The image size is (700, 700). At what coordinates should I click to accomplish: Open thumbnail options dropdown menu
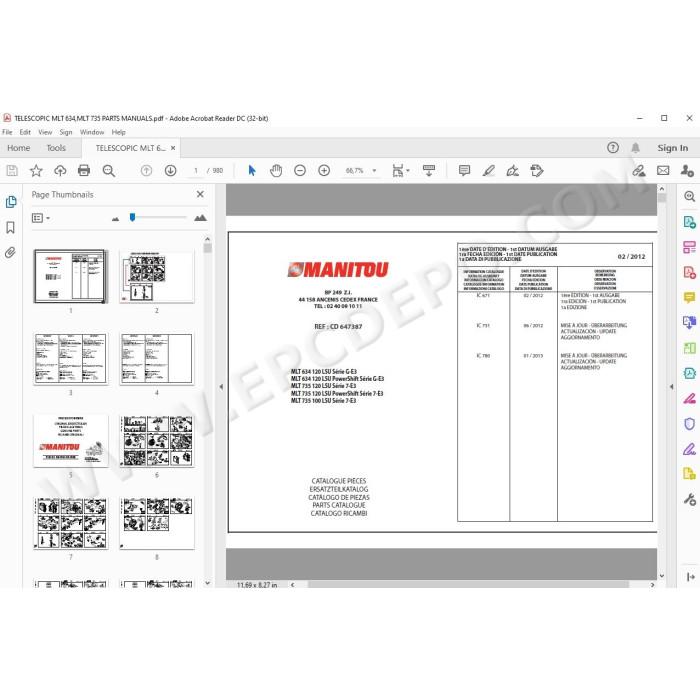pos(41,218)
